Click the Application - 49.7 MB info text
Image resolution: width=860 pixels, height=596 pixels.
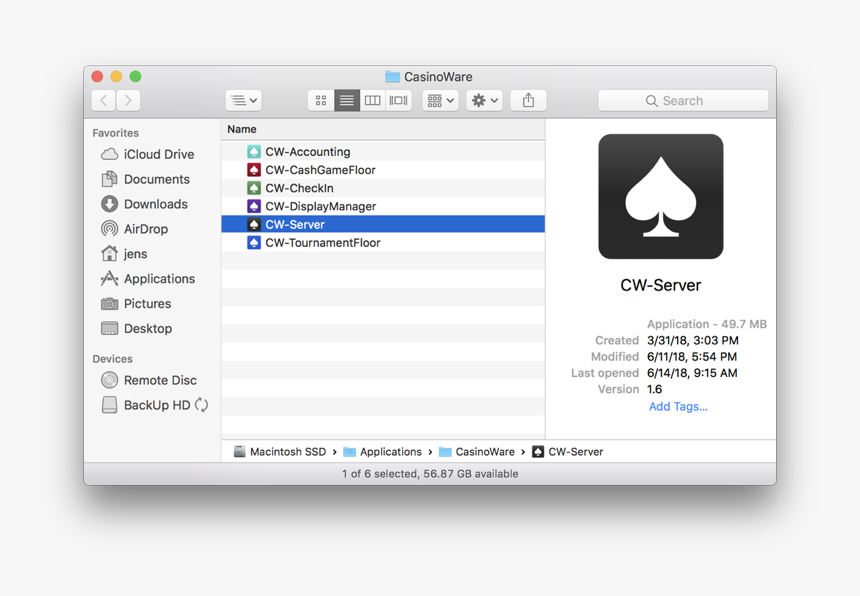pyautogui.click(x=707, y=324)
